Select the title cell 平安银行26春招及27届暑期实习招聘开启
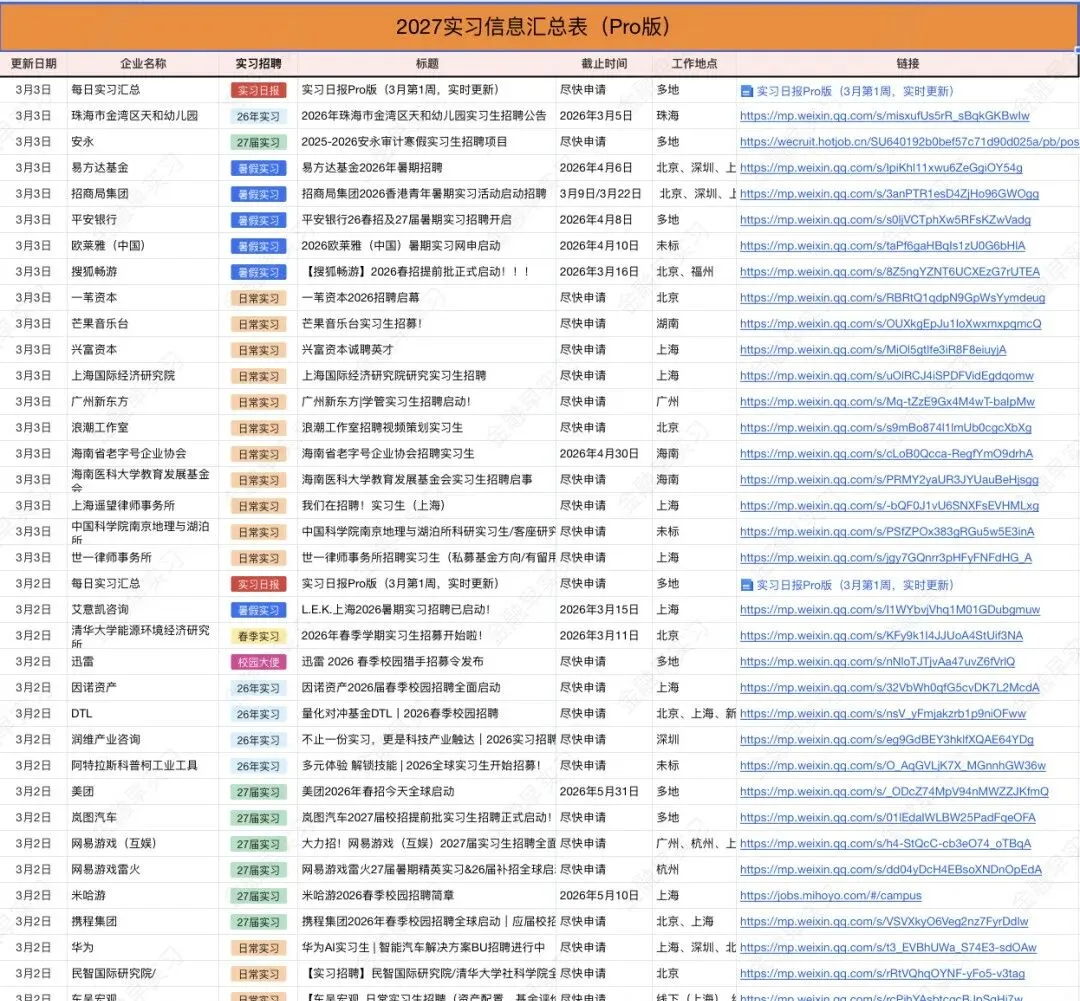The width and height of the screenshot is (1080, 1001). 426,220
